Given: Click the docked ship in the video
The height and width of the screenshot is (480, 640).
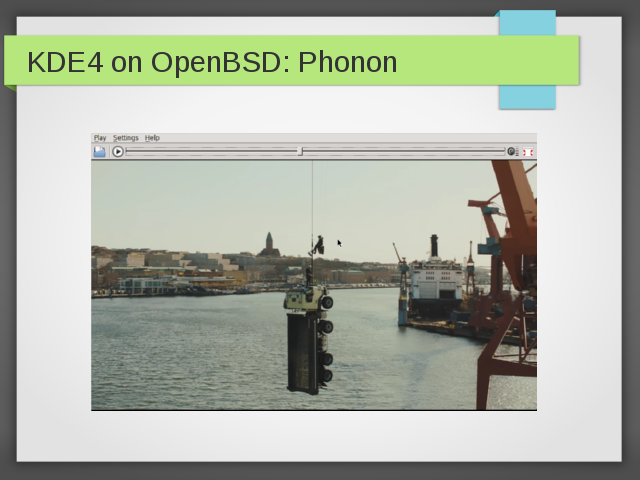Looking at the screenshot, I should click(x=436, y=285).
